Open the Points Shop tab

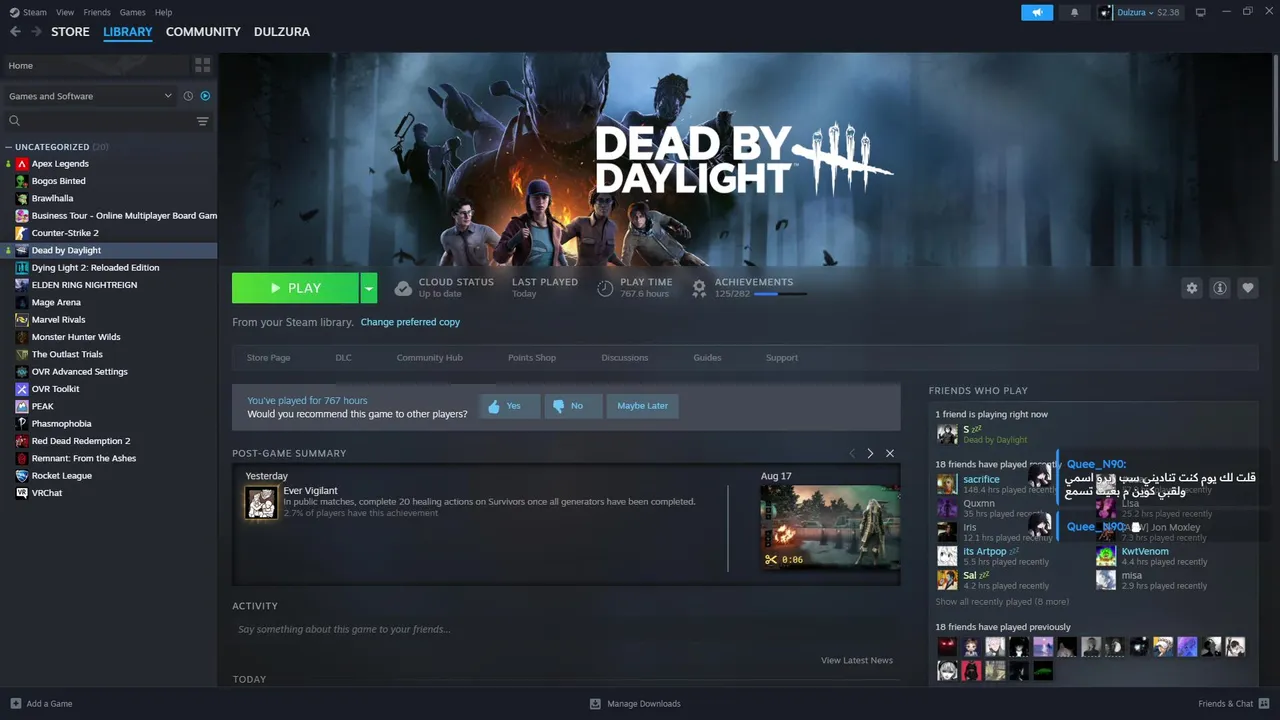(532, 358)
